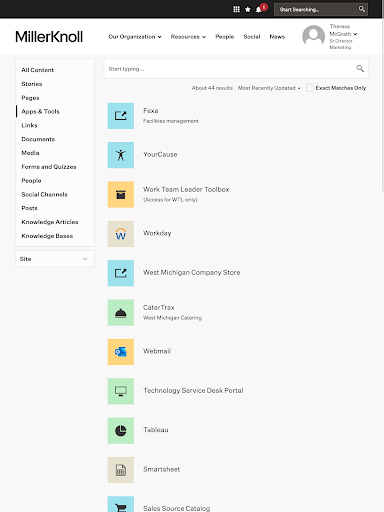Open Technology Service Desk Portal link
384x512 pixels.
click(x=193, y=390)
